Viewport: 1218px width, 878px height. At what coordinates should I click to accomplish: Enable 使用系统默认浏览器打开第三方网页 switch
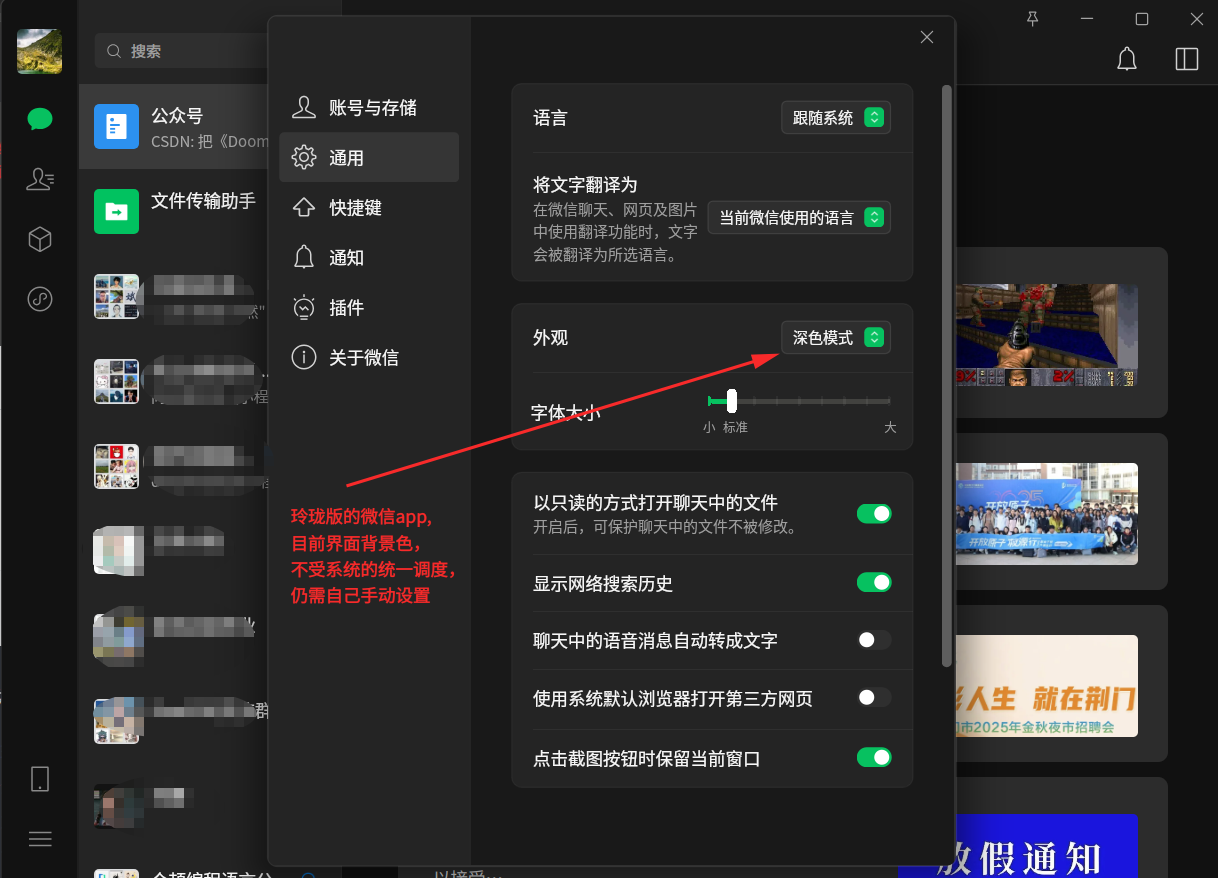point(874,698)
